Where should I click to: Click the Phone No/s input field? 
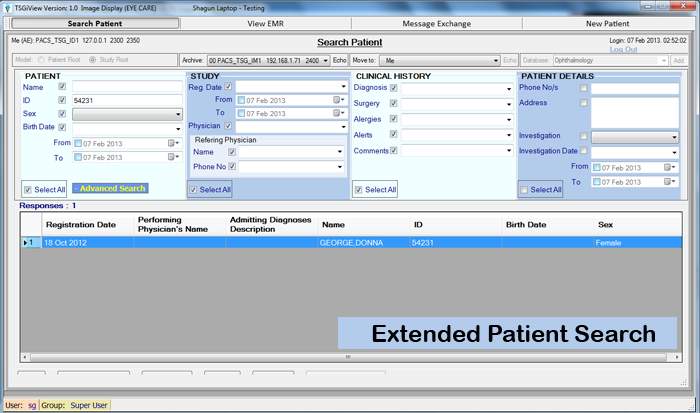click(635, 88)
